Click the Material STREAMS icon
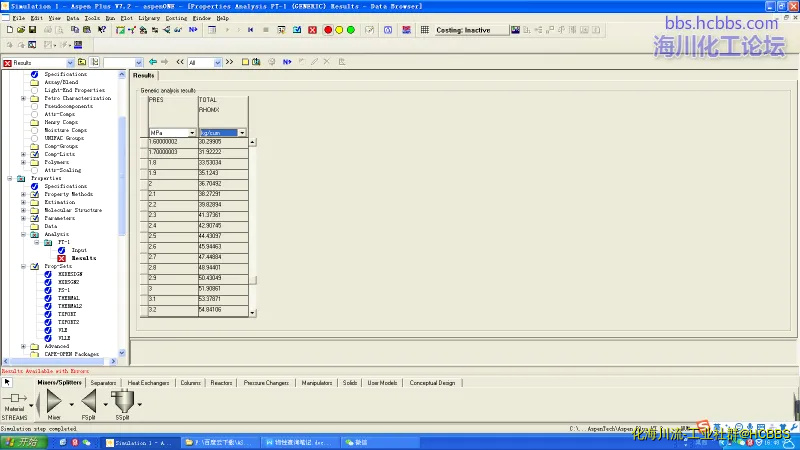 tap(14, 398)
